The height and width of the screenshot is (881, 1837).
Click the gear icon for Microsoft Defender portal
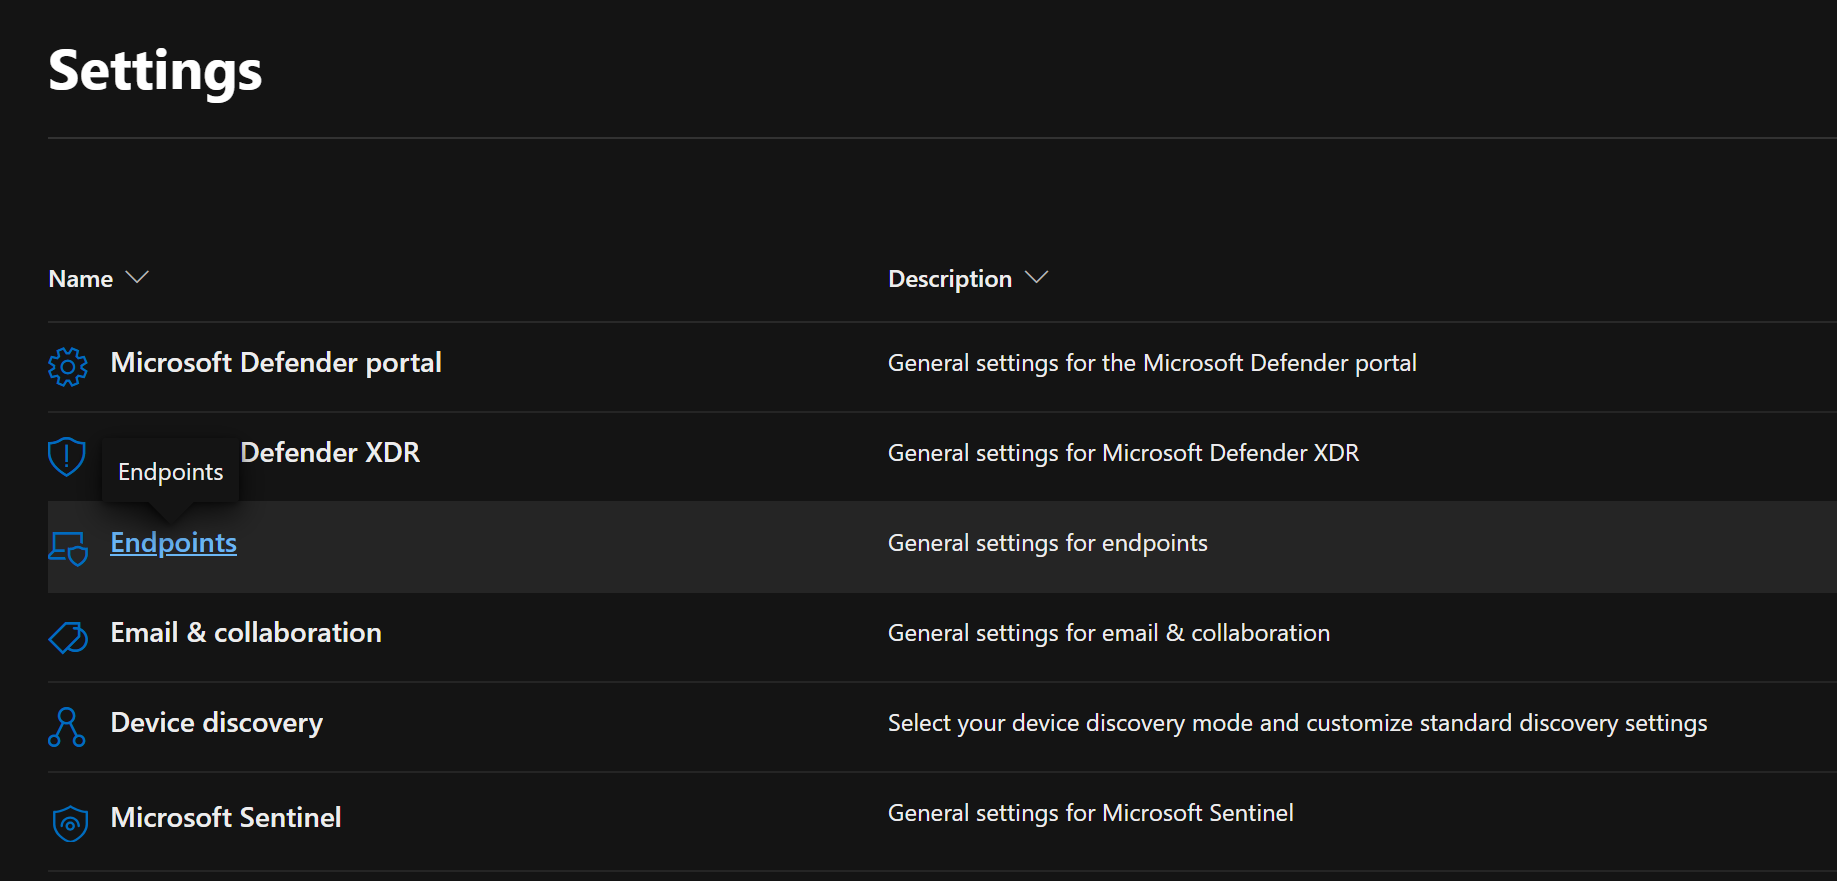point(67,366)
